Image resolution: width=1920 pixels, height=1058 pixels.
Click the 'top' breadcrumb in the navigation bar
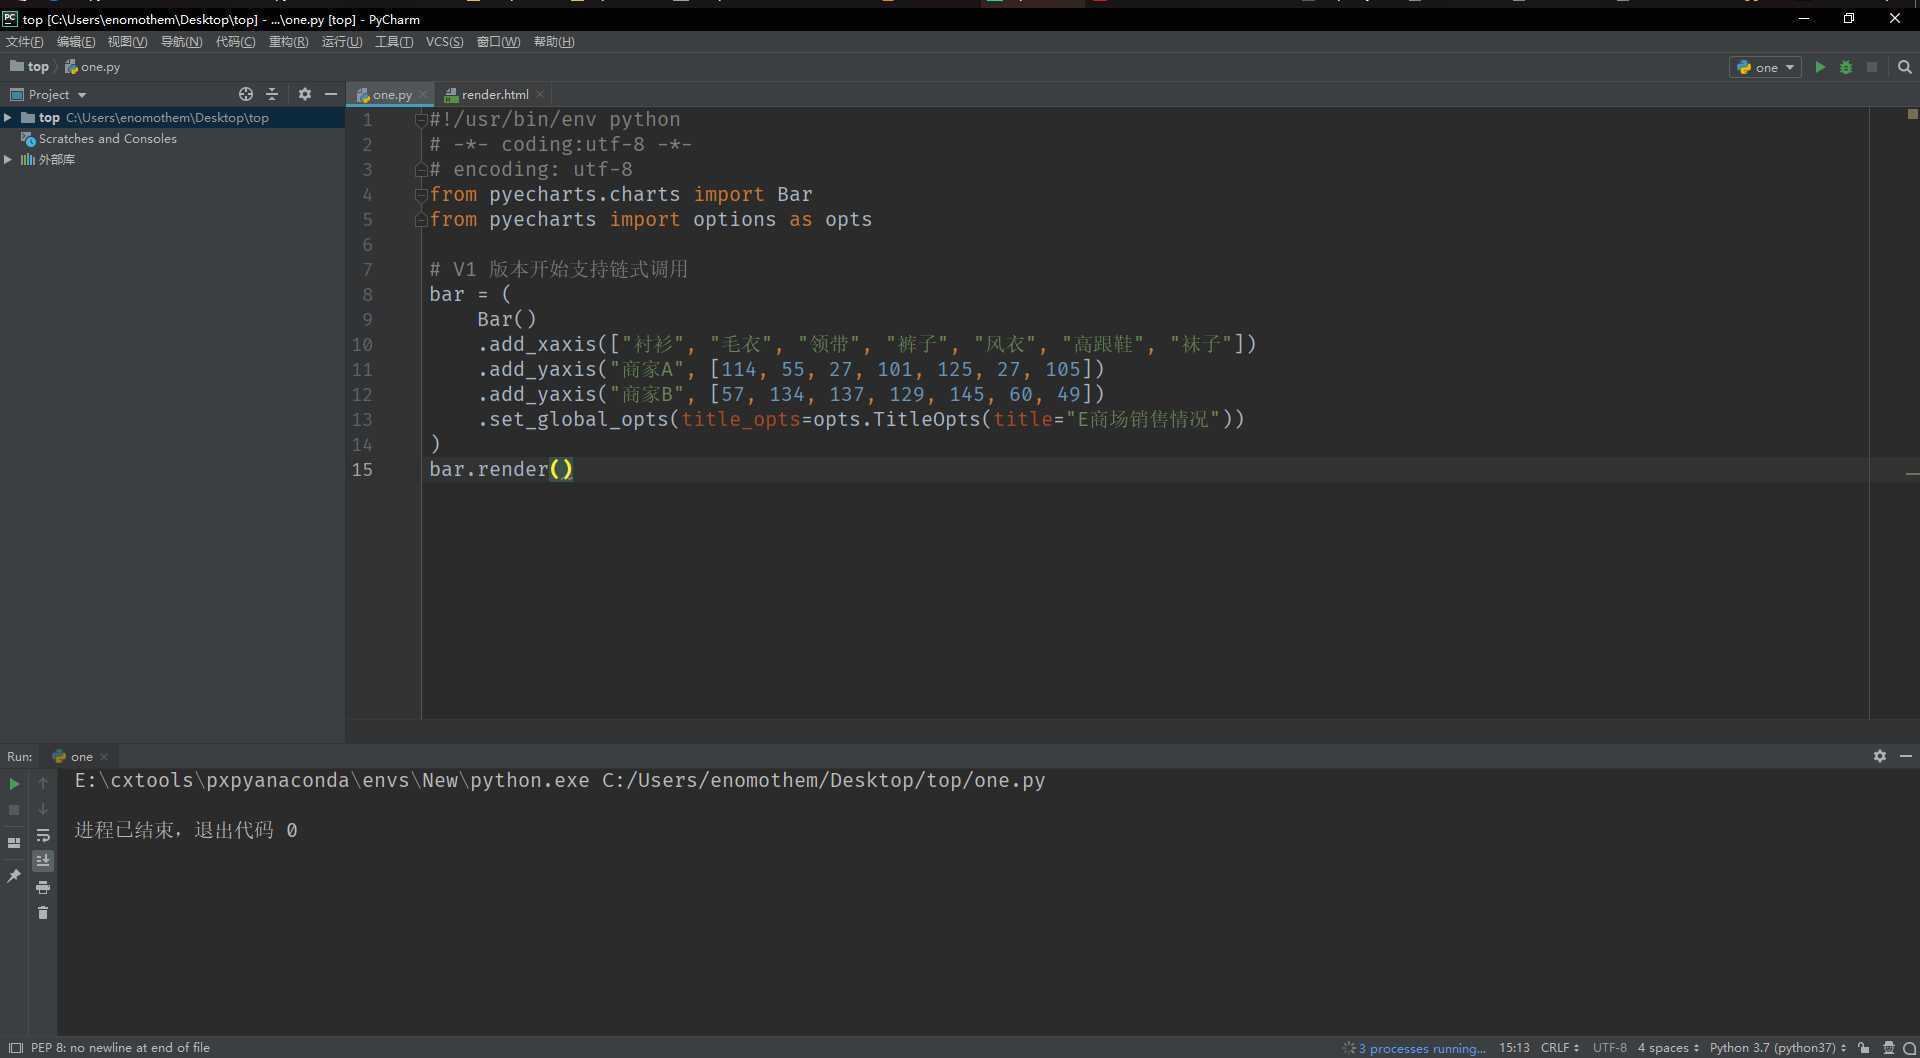(30, 67)
